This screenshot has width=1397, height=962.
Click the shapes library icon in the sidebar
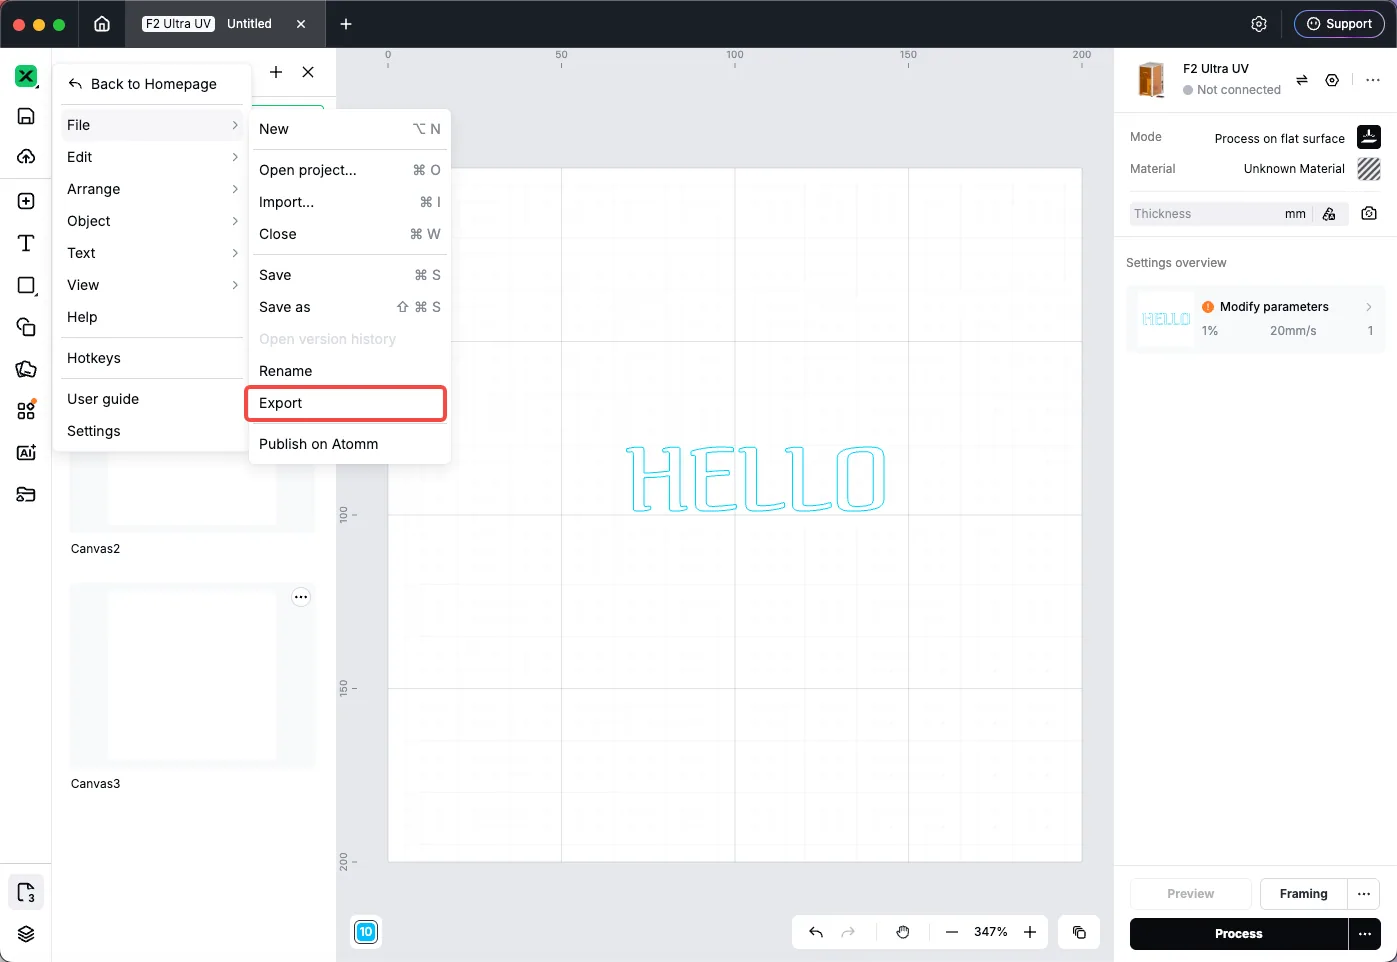pyautogui.click(x=26, y=369)
